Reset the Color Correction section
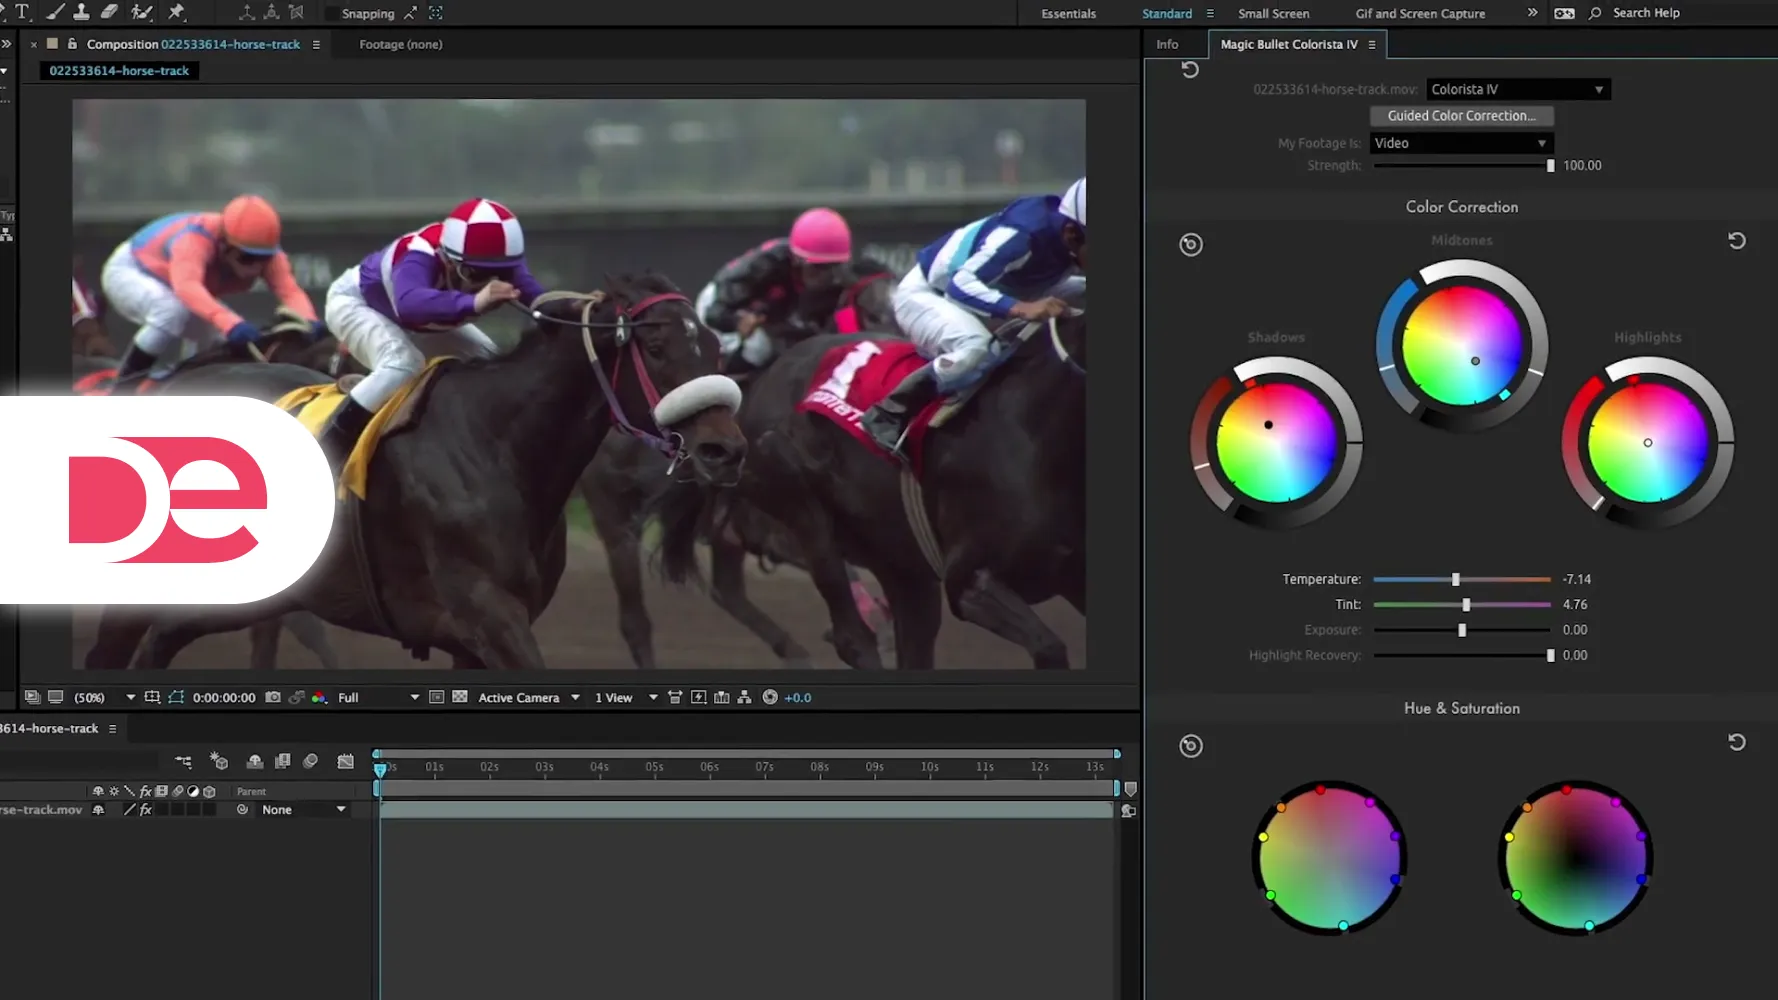The width and height of the screenshot is (1778, 1000). pos(1736,241)
